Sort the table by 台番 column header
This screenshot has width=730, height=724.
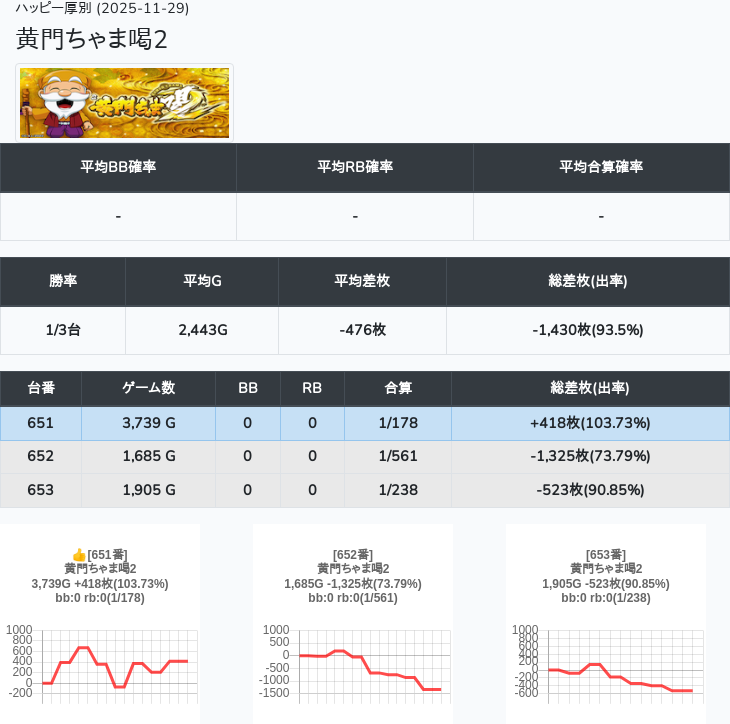point(41,388)
